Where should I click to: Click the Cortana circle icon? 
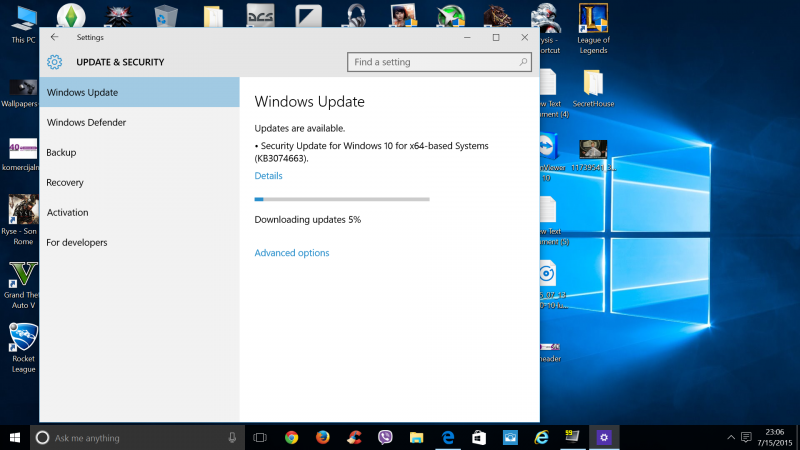42,438
